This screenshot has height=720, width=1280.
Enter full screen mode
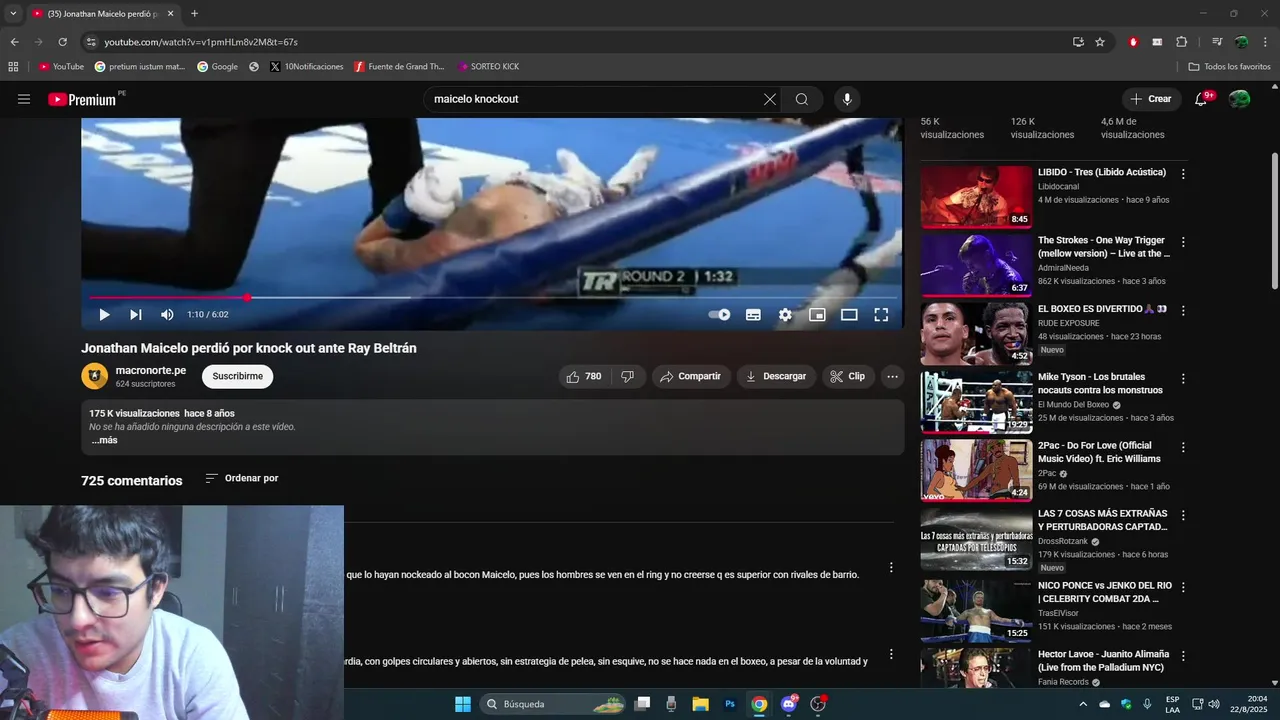tap(881, 314)
